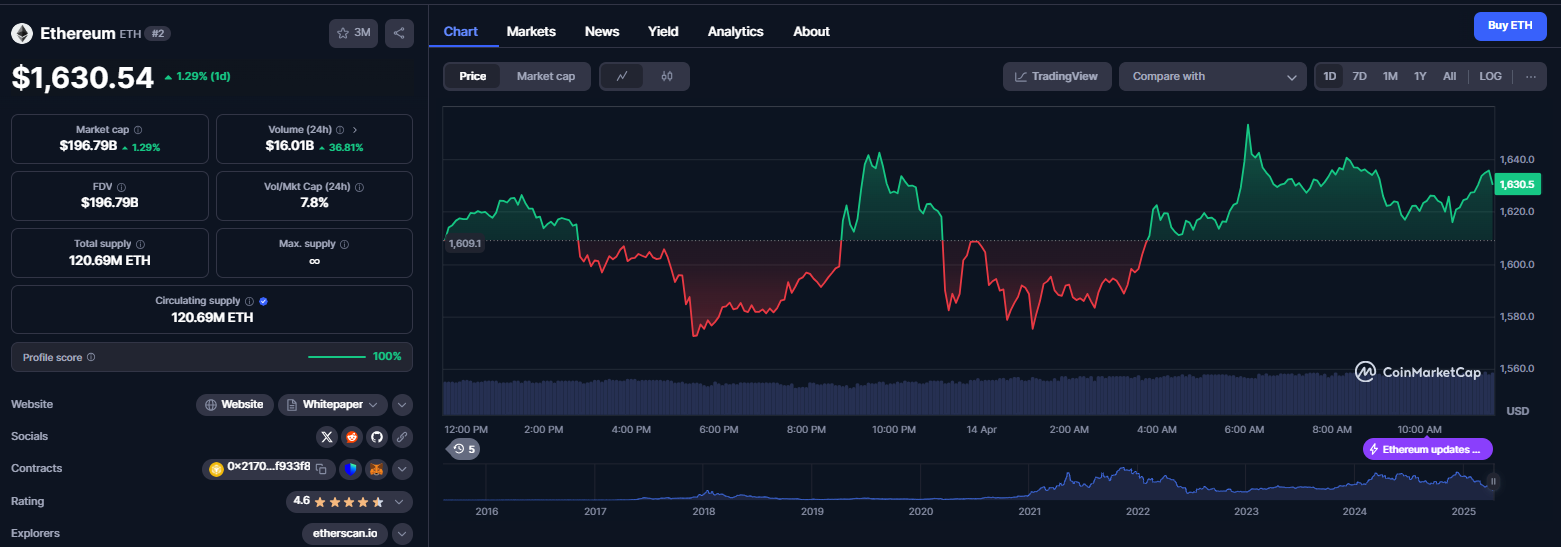
Task: Click info icon beside Total supply
Action: point(140,244)
